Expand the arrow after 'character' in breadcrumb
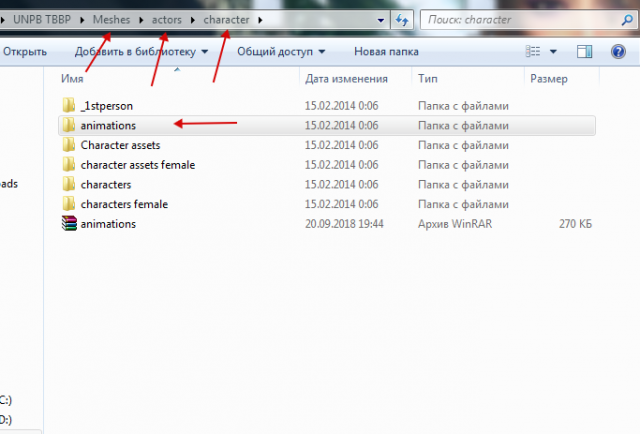The image size is (640, 434). click(x=260, y=19)
